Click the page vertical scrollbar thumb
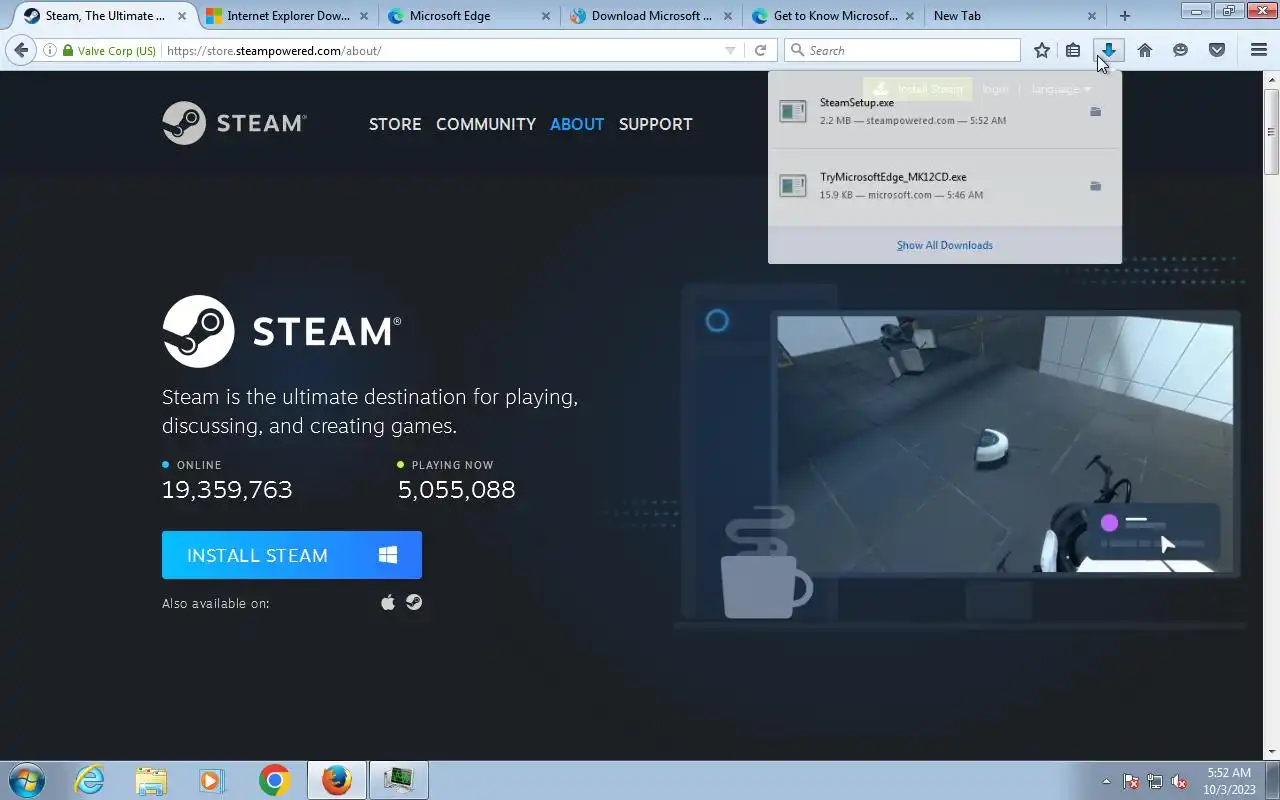Image resolution: width=1280 pixels, height=800 pixels. click(1271, 130)
